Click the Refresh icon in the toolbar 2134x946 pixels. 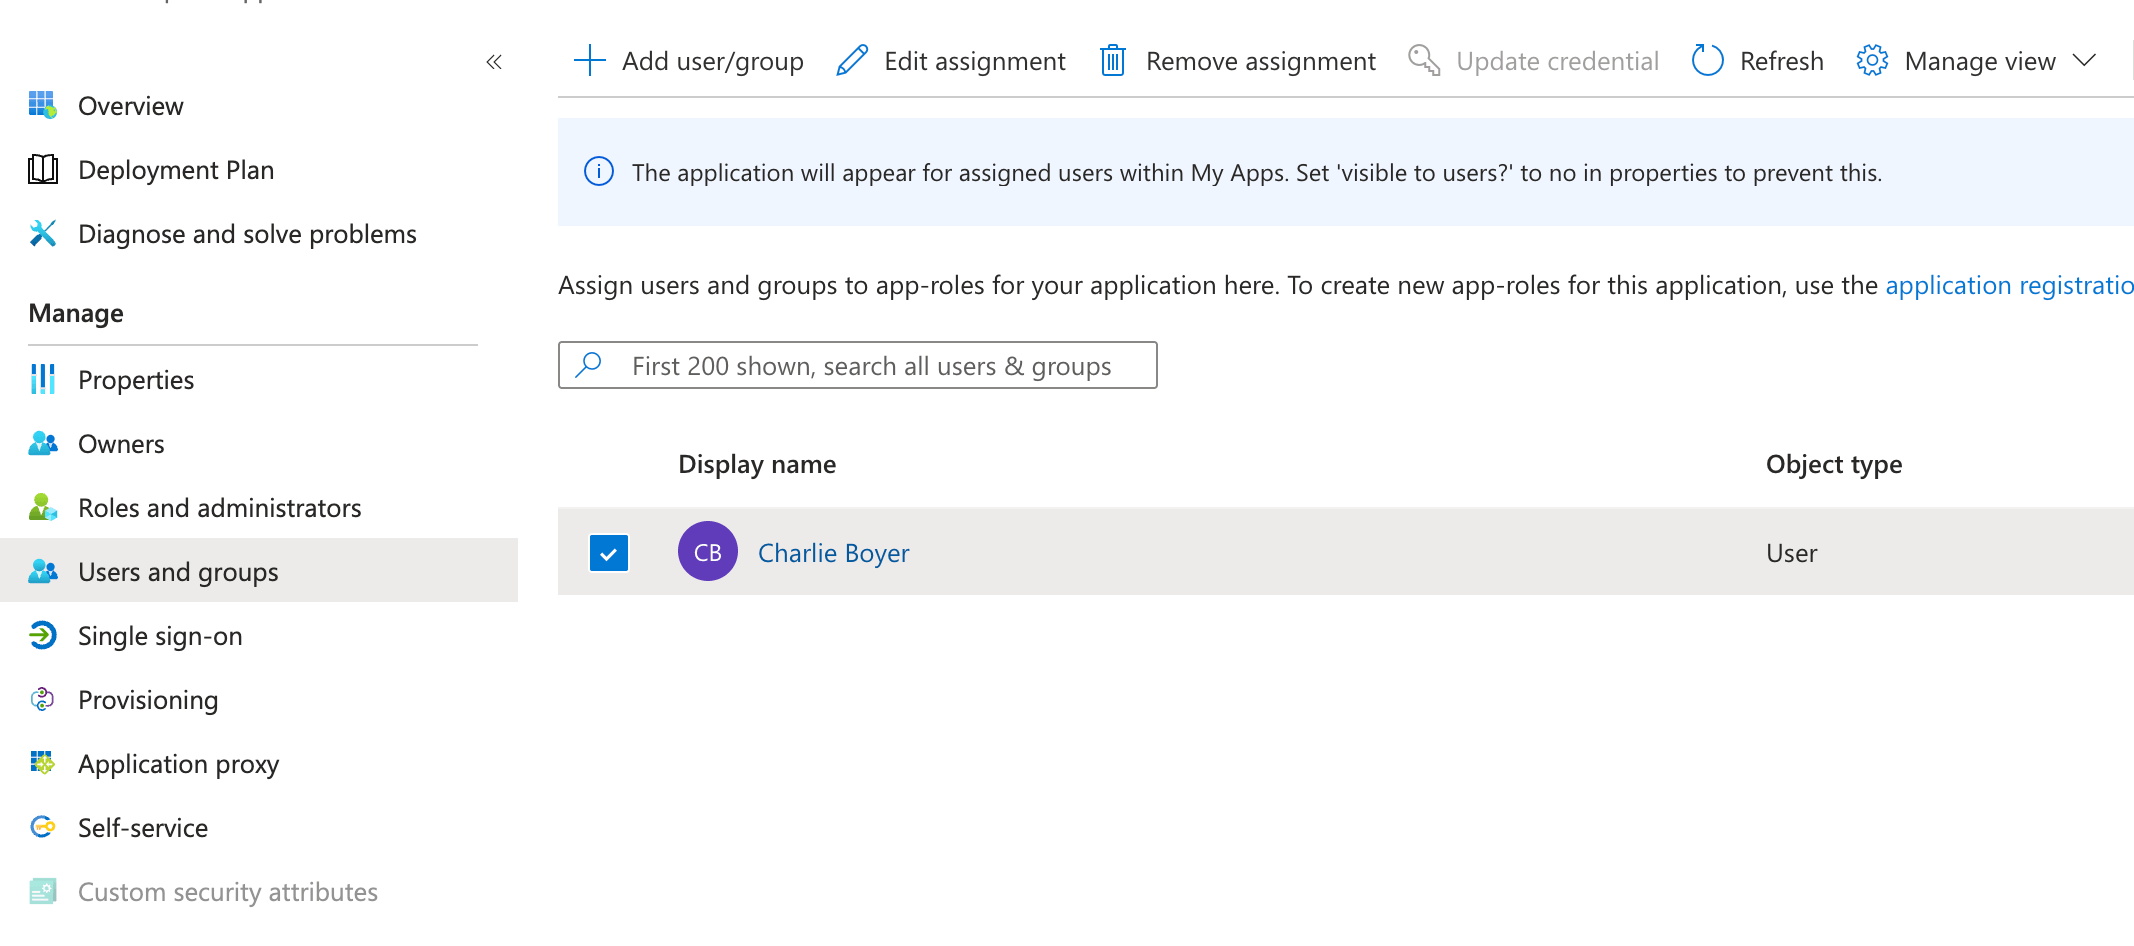click(x=1707, y=60)
